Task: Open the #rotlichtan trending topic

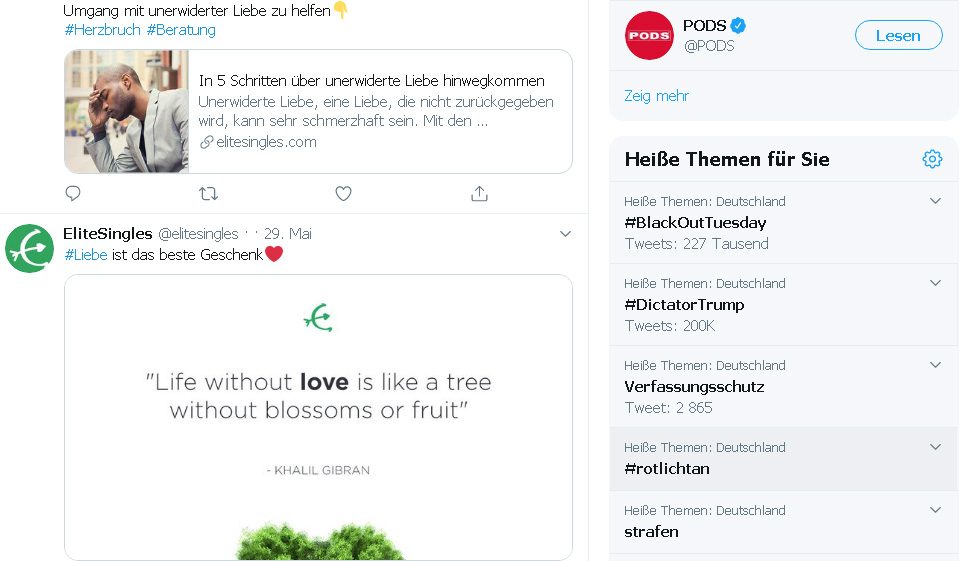Action: click(667, 468)
